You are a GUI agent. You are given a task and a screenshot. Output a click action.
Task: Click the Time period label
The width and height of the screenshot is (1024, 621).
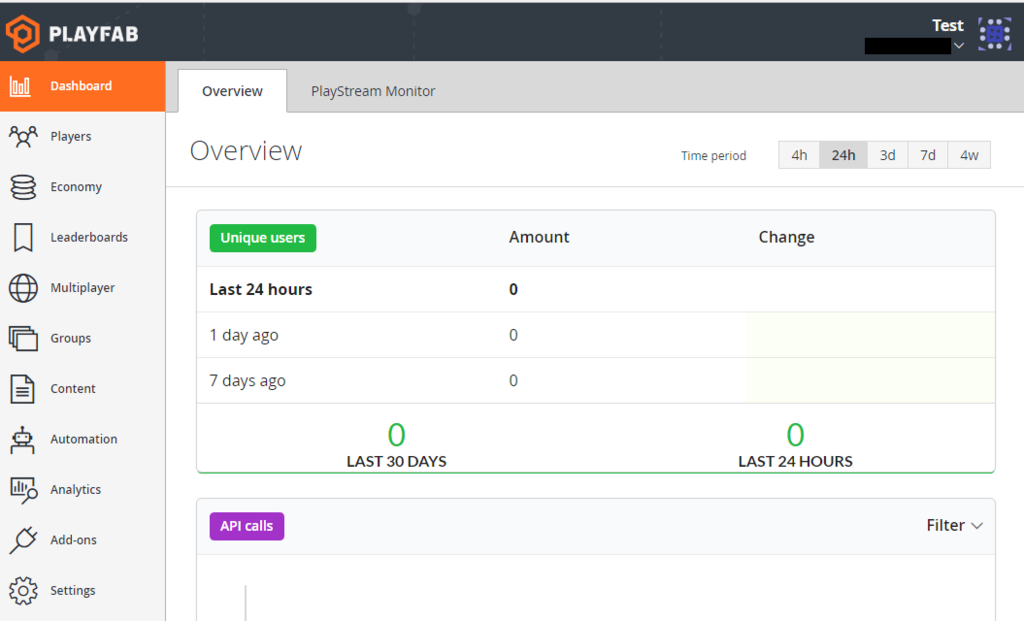coord(713,156)
